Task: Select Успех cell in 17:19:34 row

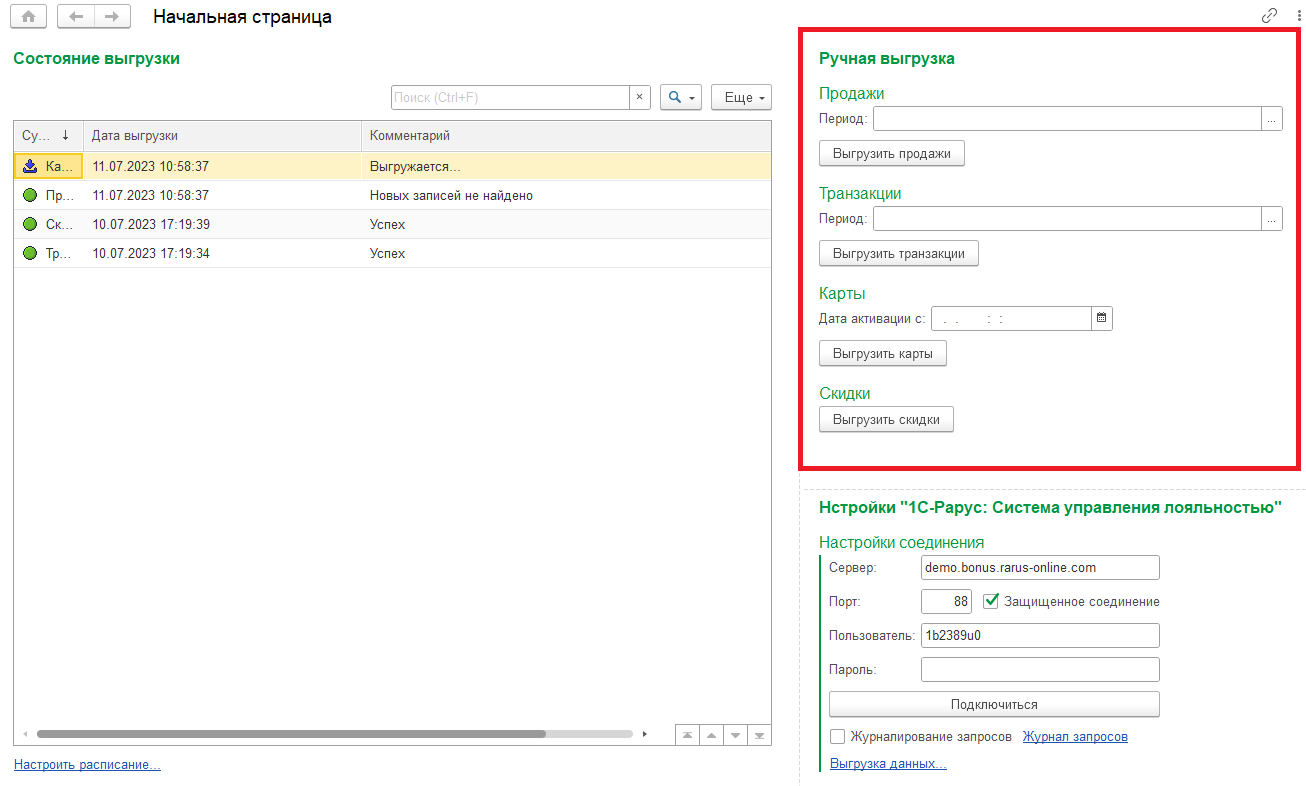Action: tap(566, 253)
